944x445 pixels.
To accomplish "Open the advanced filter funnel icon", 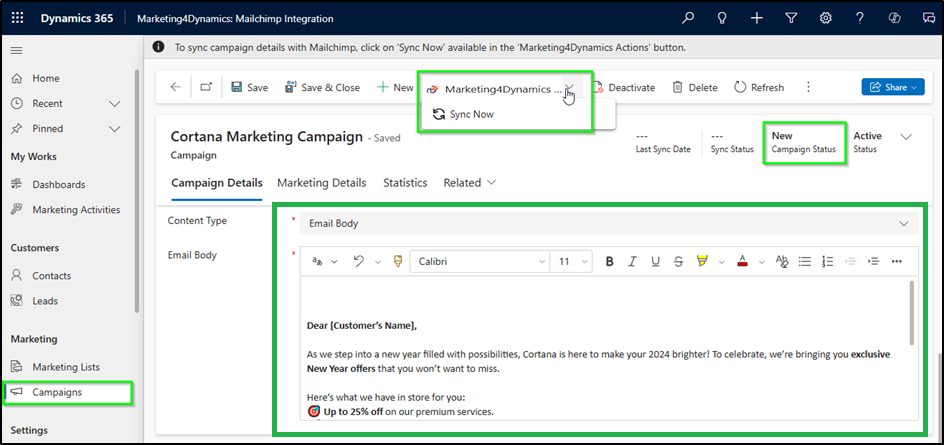I will click(791, 18).
